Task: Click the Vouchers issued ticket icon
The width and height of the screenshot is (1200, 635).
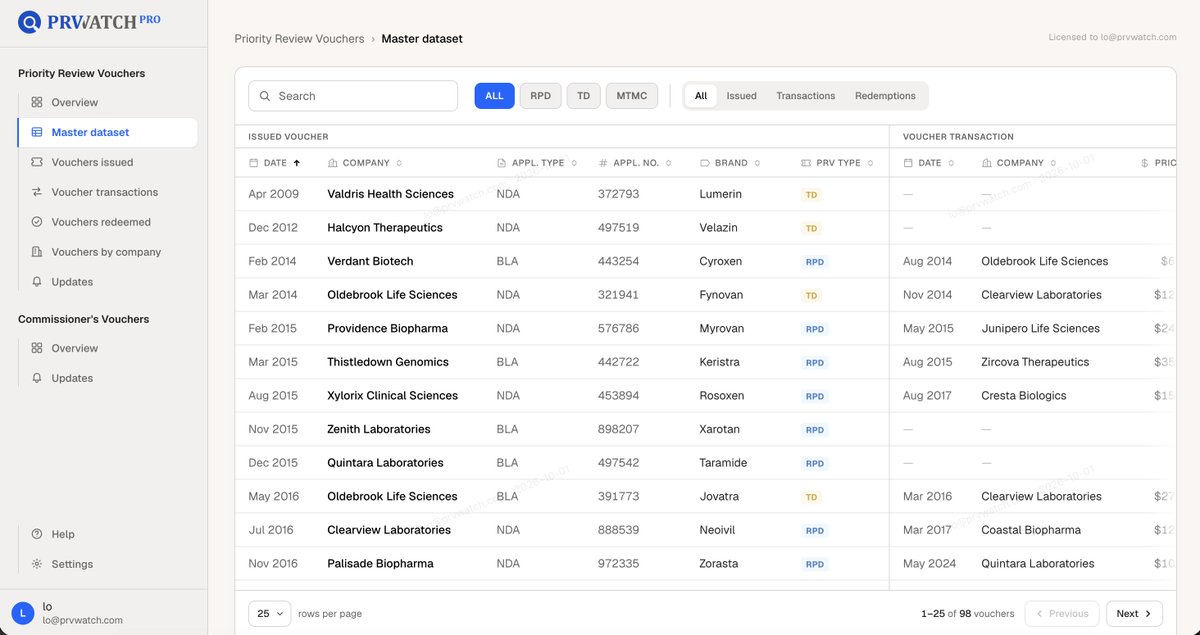Action: (x=37, y=162)
